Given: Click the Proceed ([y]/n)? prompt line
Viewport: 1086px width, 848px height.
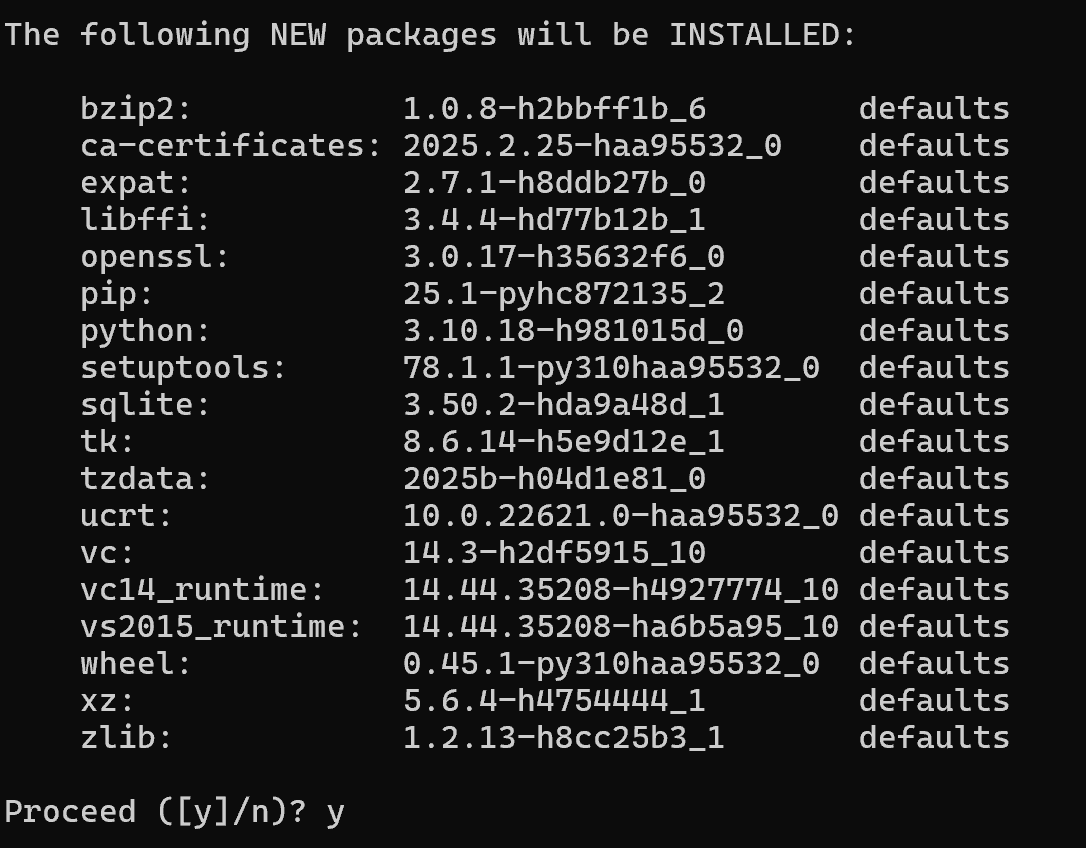Looking at the screenshot, I should pyautogui.click(x=174, y=811).
